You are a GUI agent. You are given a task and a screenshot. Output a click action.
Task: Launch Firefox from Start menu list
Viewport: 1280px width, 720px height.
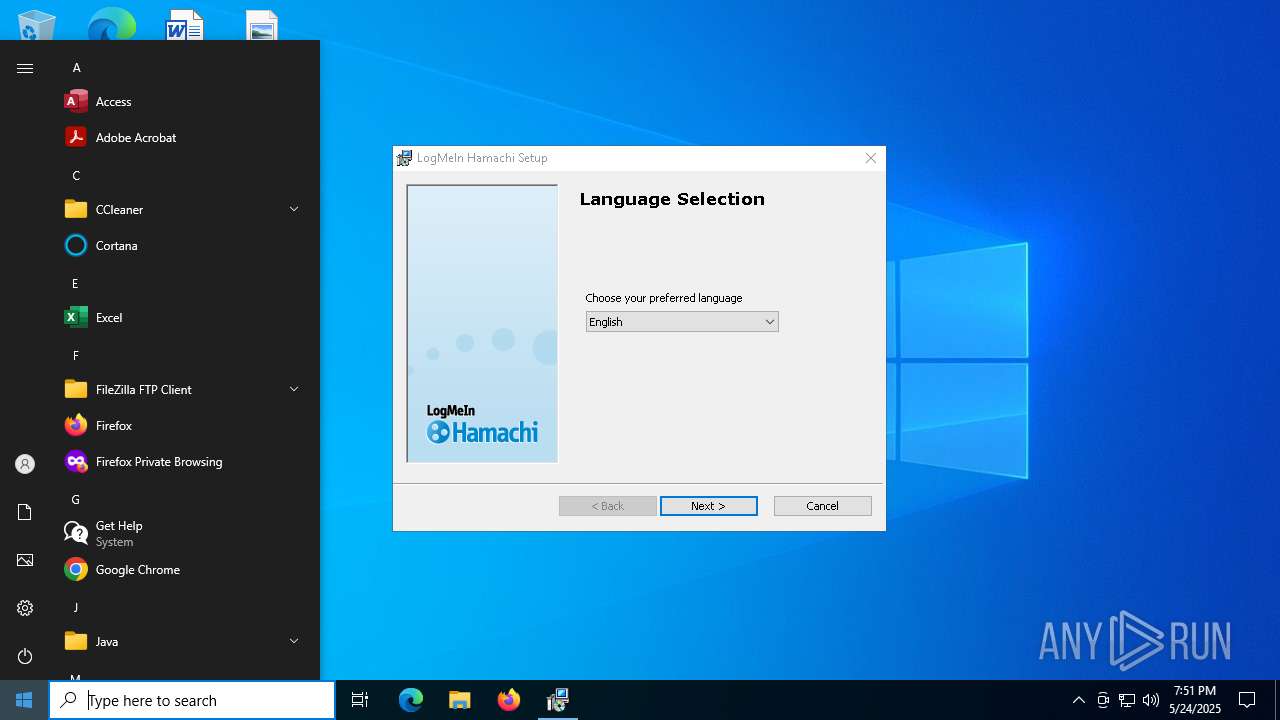coord(184,426)
